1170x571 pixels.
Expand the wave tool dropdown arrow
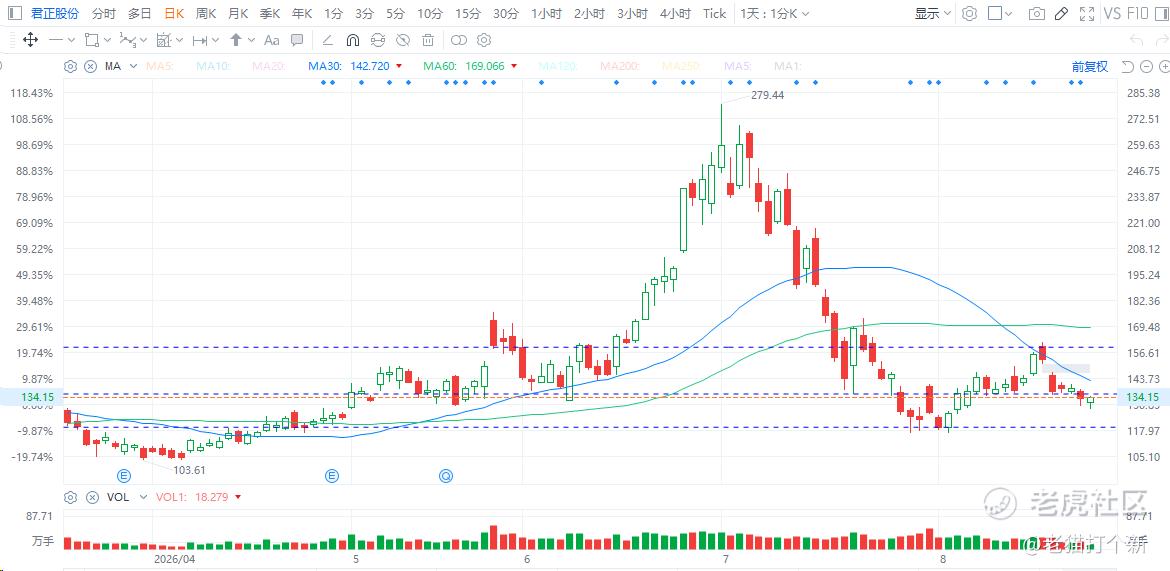coord(144,40)
